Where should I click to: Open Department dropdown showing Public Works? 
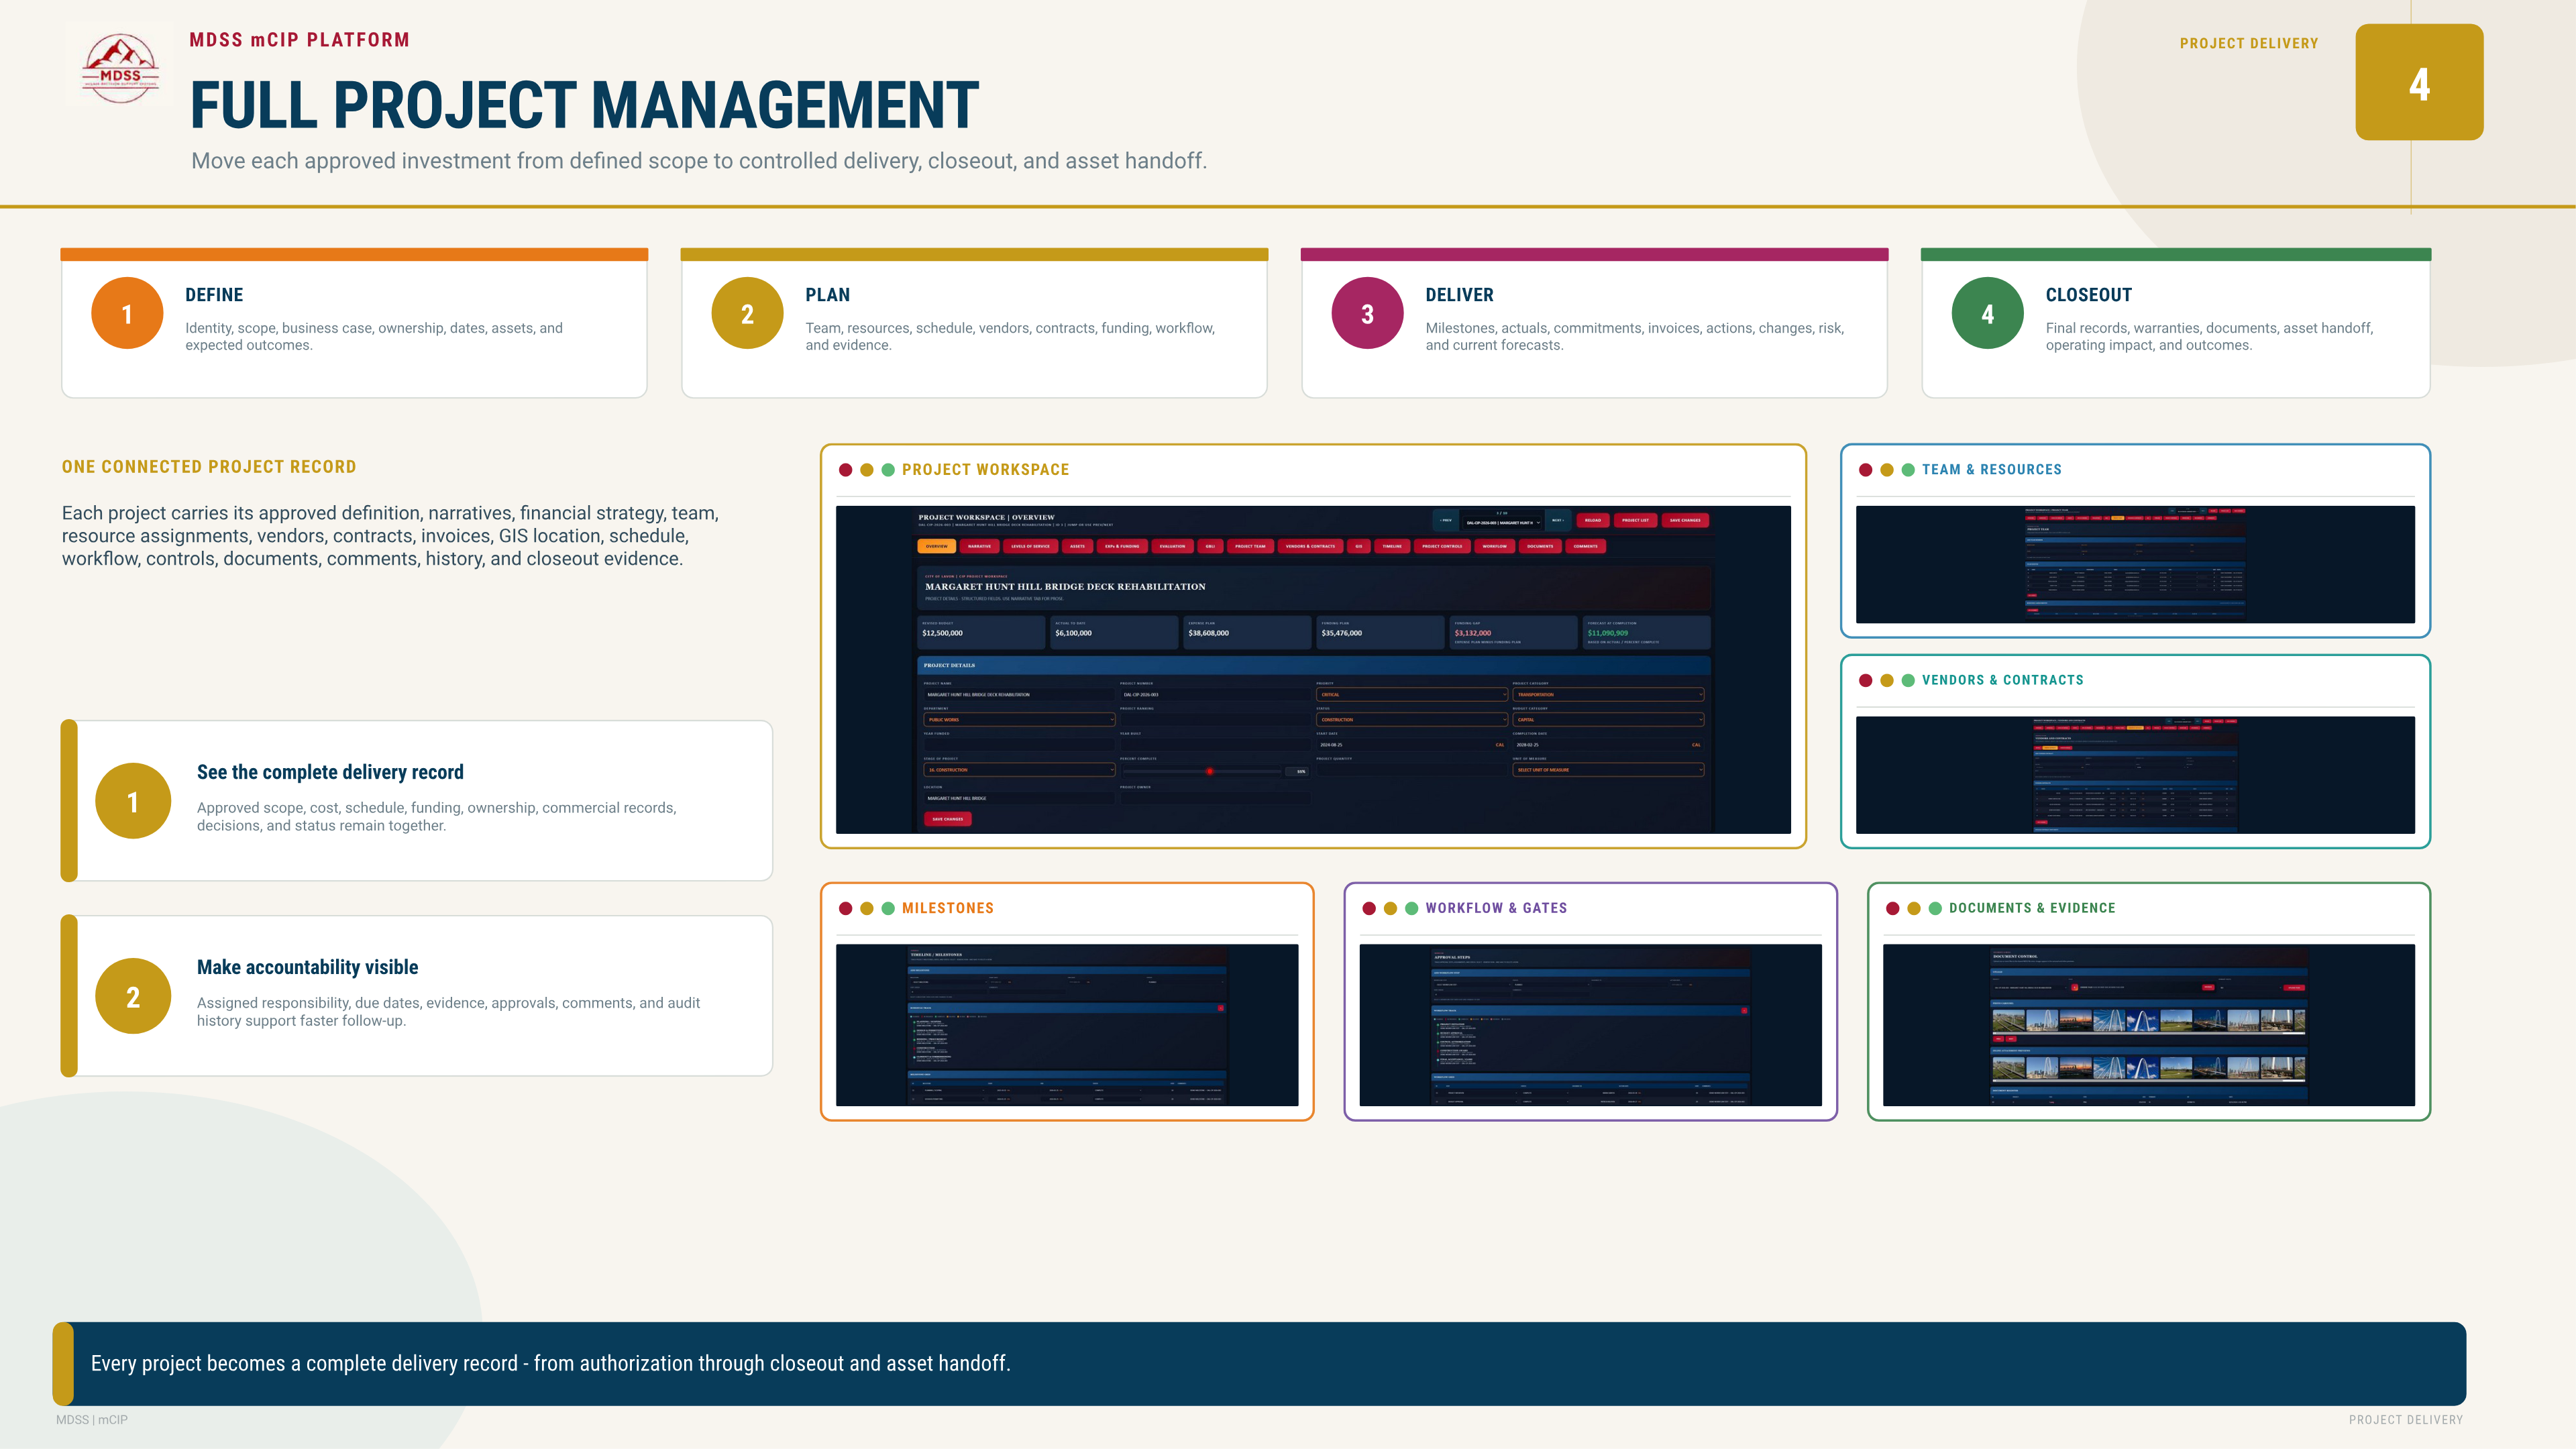tap(1019, 720)
